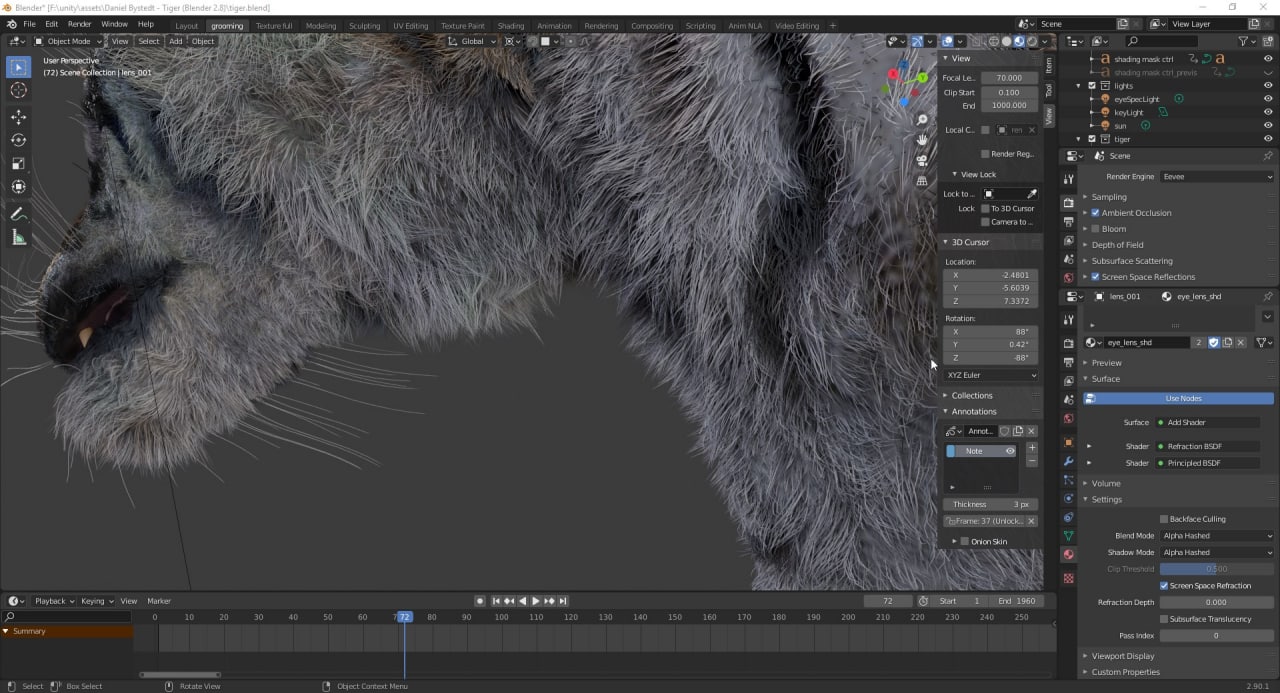Activate the Annotate pencil tool
This screenshot has width=1280, height=693.
pyautogui.click(x=18, y=213)
